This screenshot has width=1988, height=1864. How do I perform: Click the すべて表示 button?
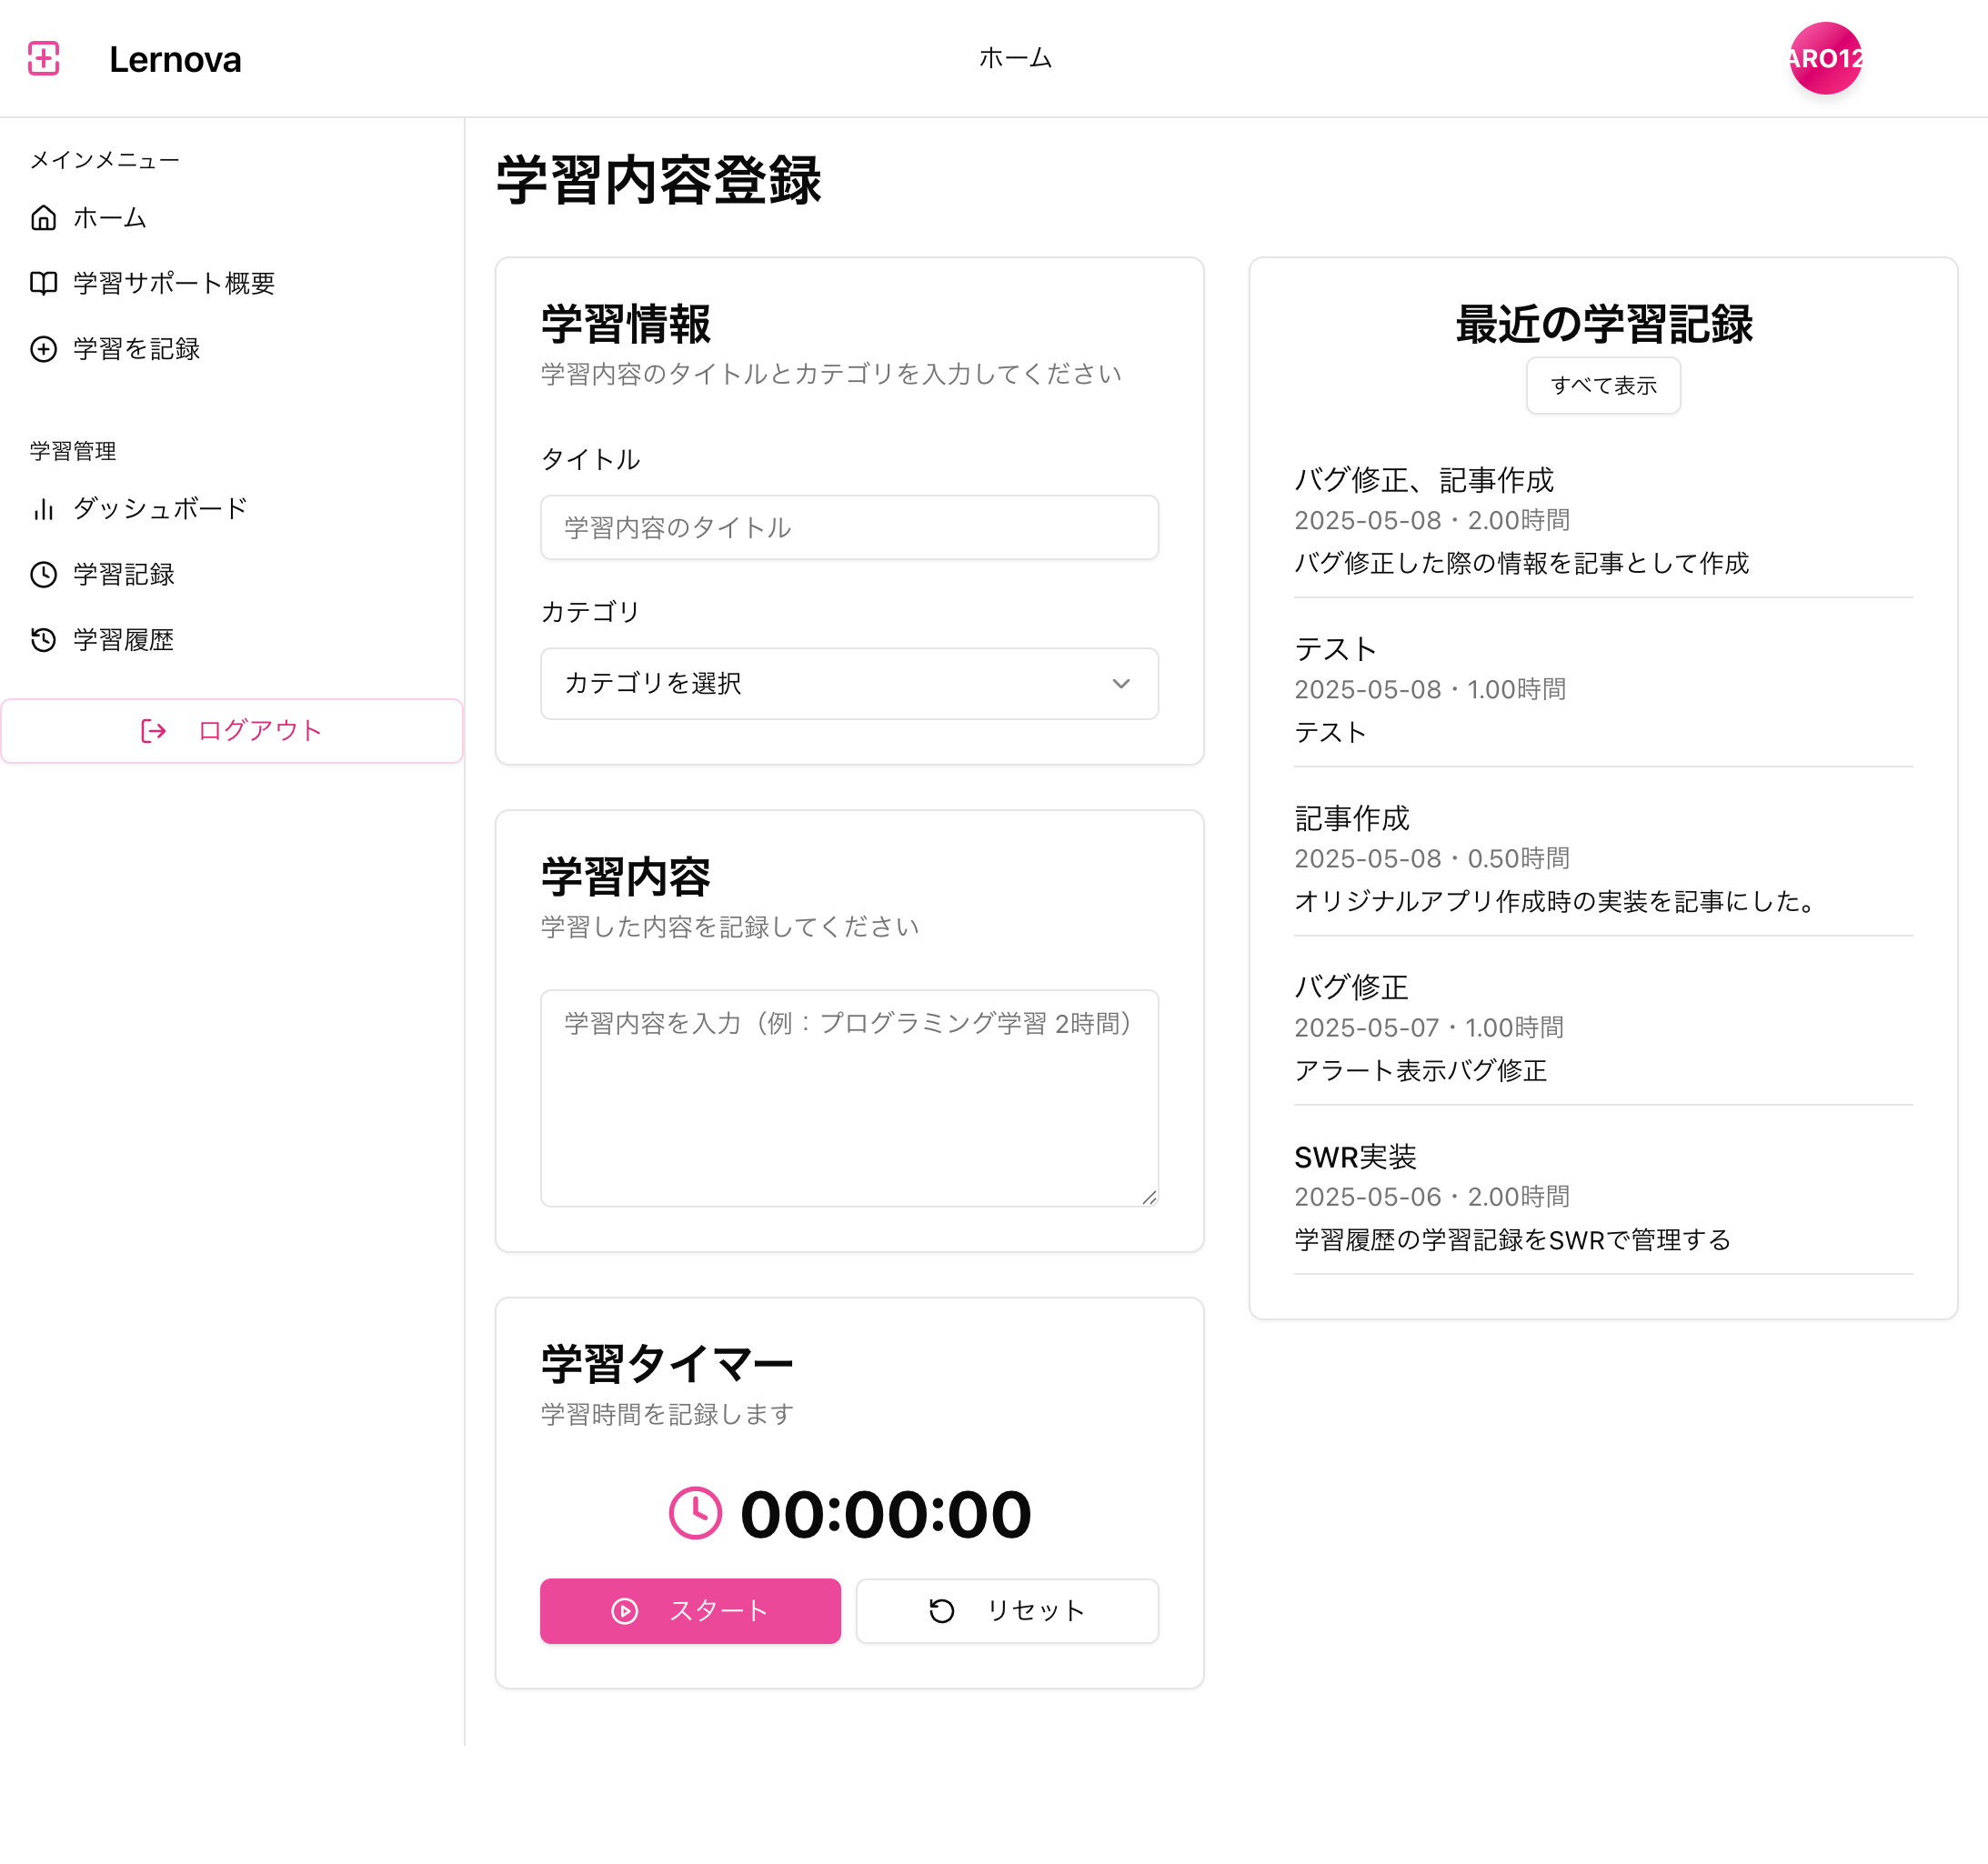point(1602,385)
